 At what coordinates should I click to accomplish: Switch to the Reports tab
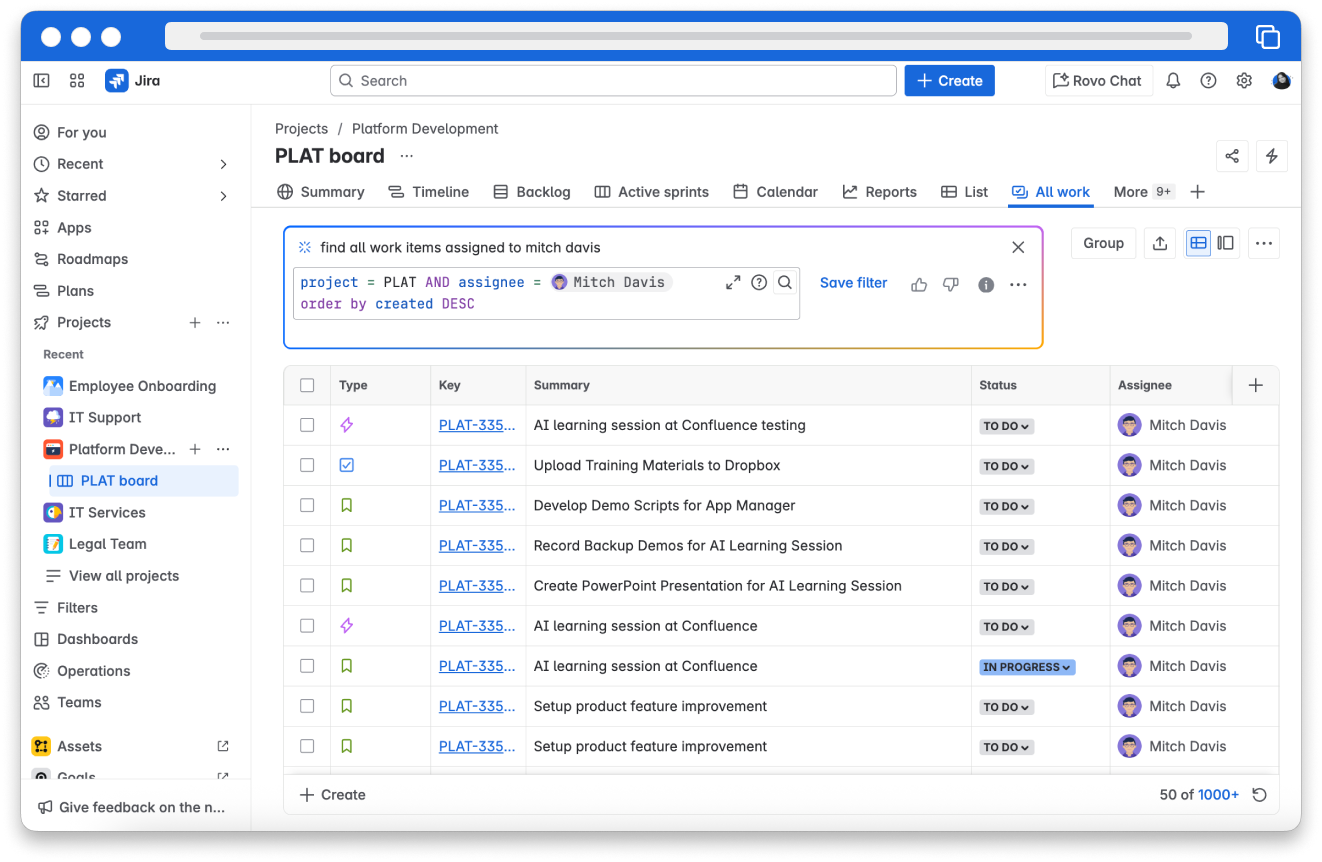coord(879,192)
